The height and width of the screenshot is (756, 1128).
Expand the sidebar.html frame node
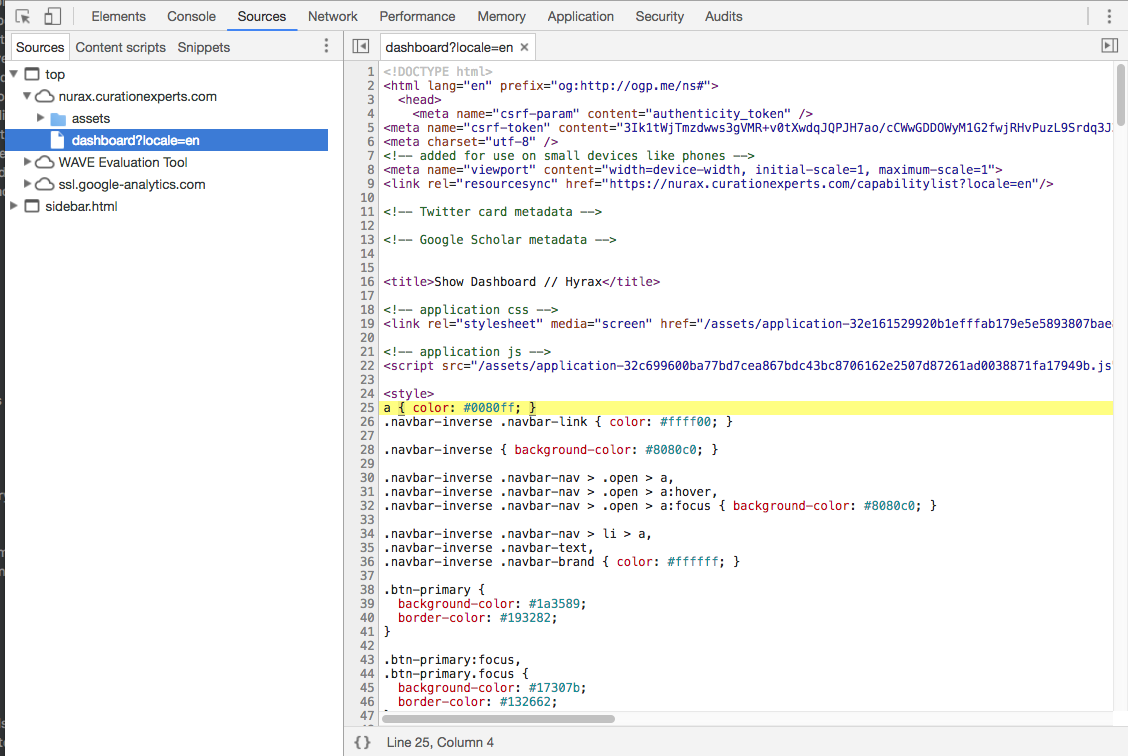click(x=14, y=206)
